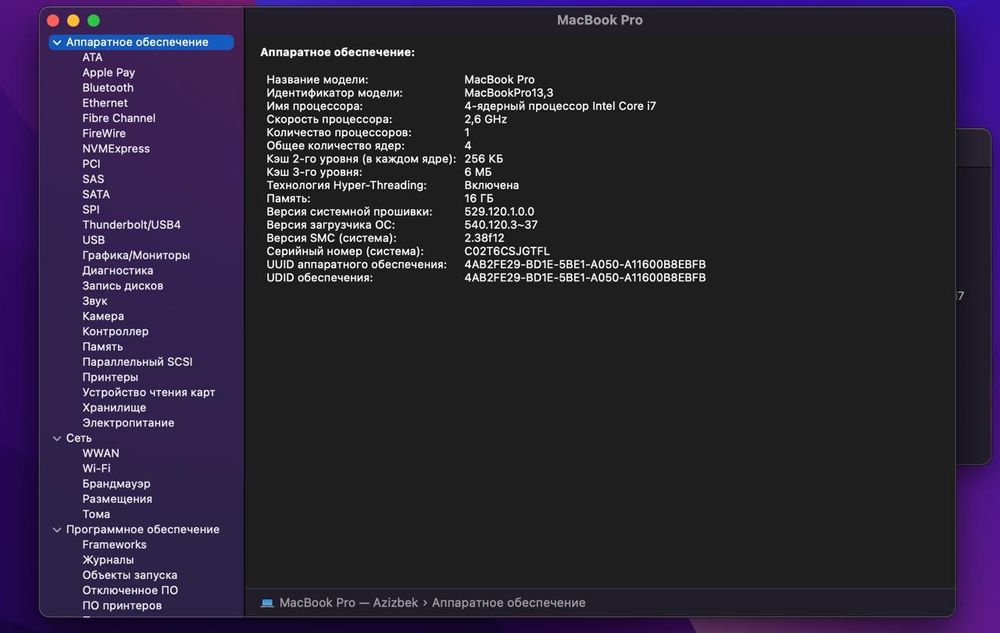Screen dimensions: 1000x633
Task: Click the green full-screen window button
Action: [94, 20]
